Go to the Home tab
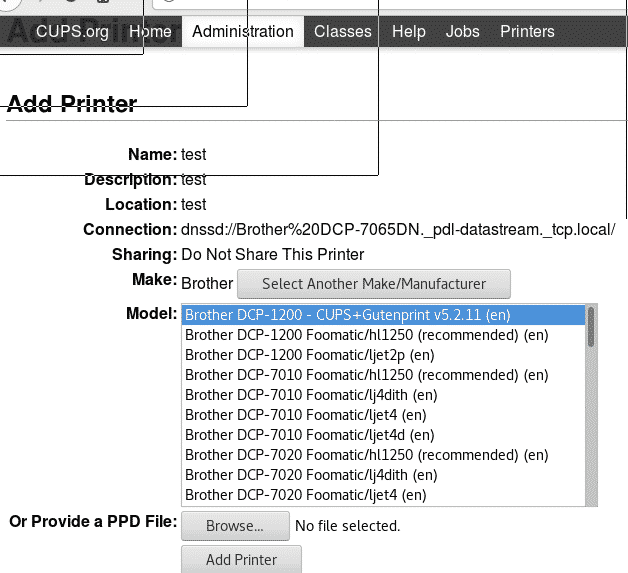This screenshot has height=573, width=628. click(x=150, y=32)
